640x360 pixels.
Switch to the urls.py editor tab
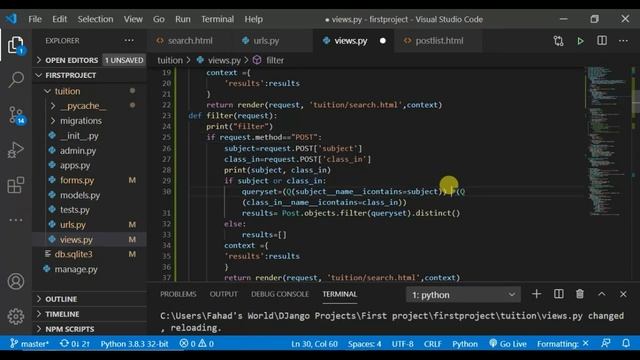[272, 41]
